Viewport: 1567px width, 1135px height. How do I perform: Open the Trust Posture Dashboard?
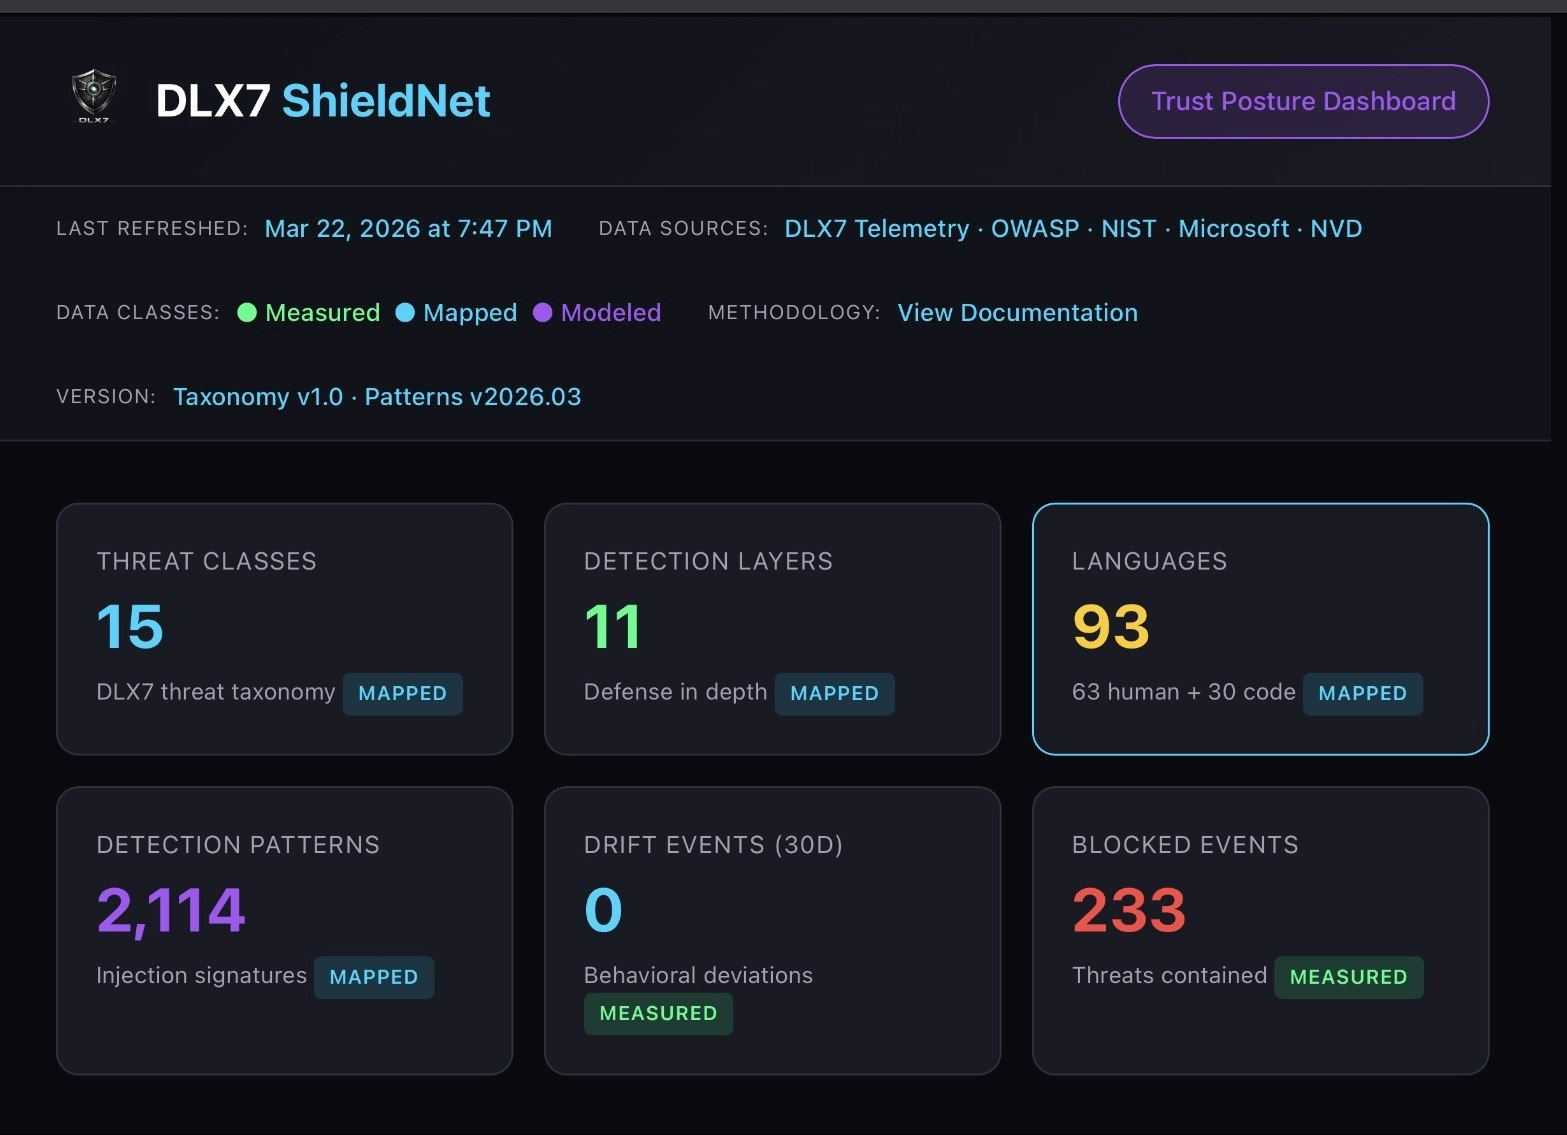[1302, 100]
